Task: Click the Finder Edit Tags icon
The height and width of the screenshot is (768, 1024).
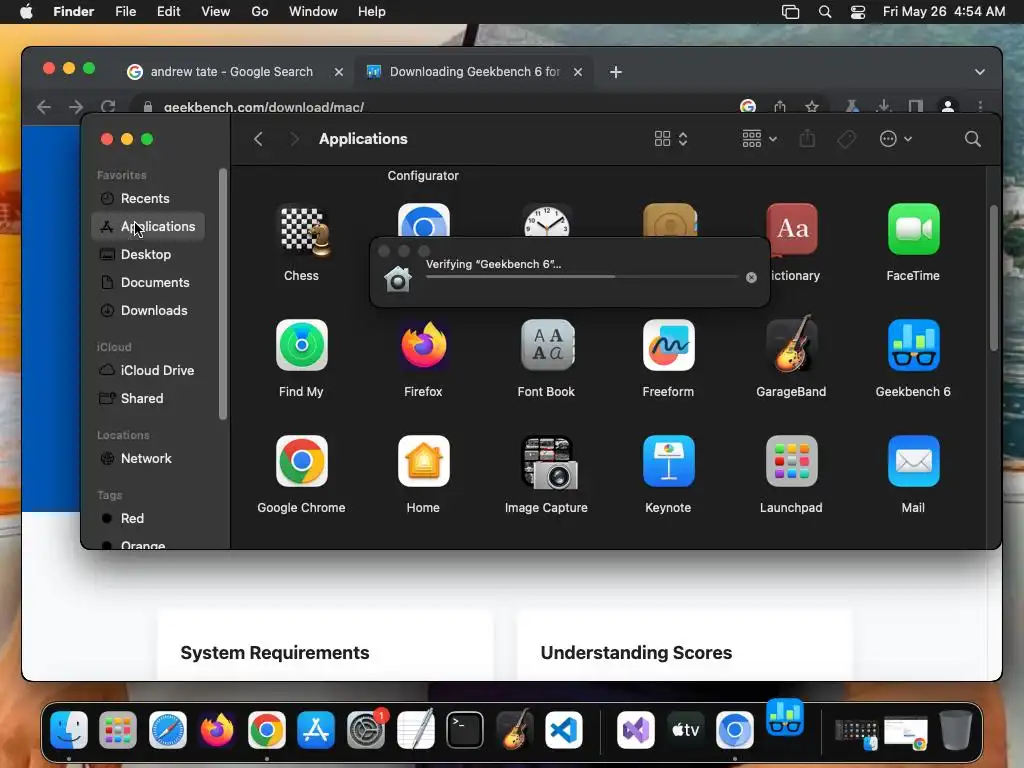Action: (x=846, y=138)
